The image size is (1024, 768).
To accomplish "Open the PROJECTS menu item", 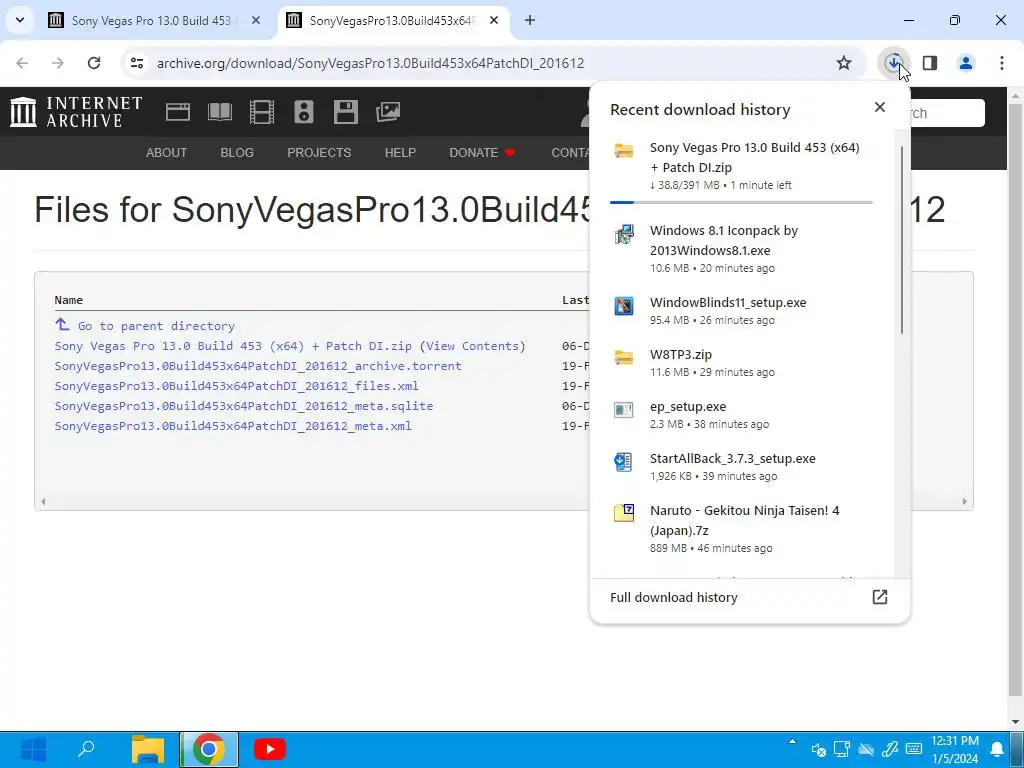I will click(319, 152).
